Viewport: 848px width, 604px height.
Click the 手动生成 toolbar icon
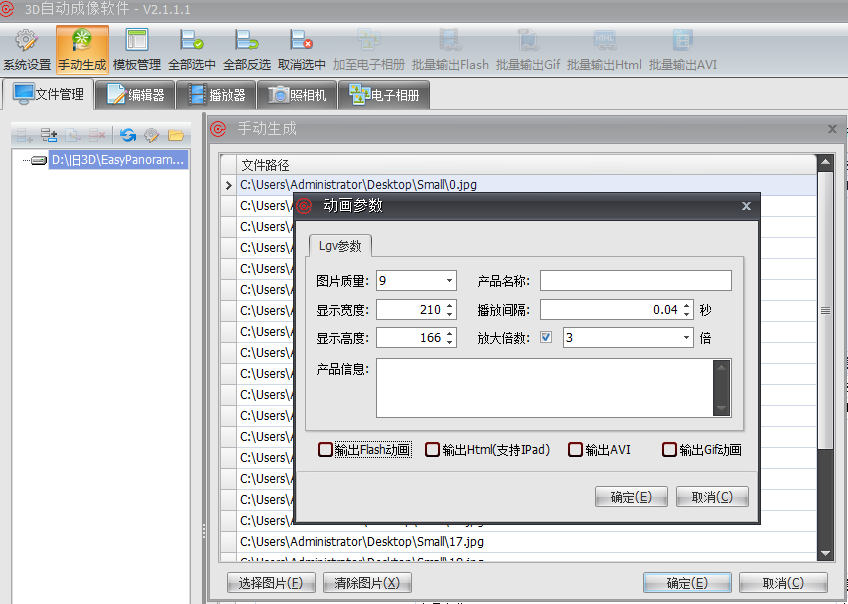(82, 41)
